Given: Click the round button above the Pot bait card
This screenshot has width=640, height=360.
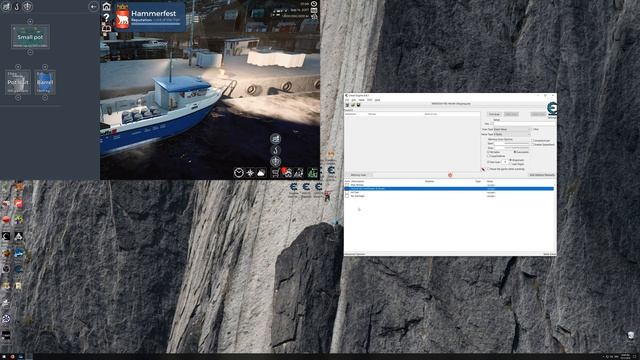Looking at the screenshot, I should coord(18,67).
